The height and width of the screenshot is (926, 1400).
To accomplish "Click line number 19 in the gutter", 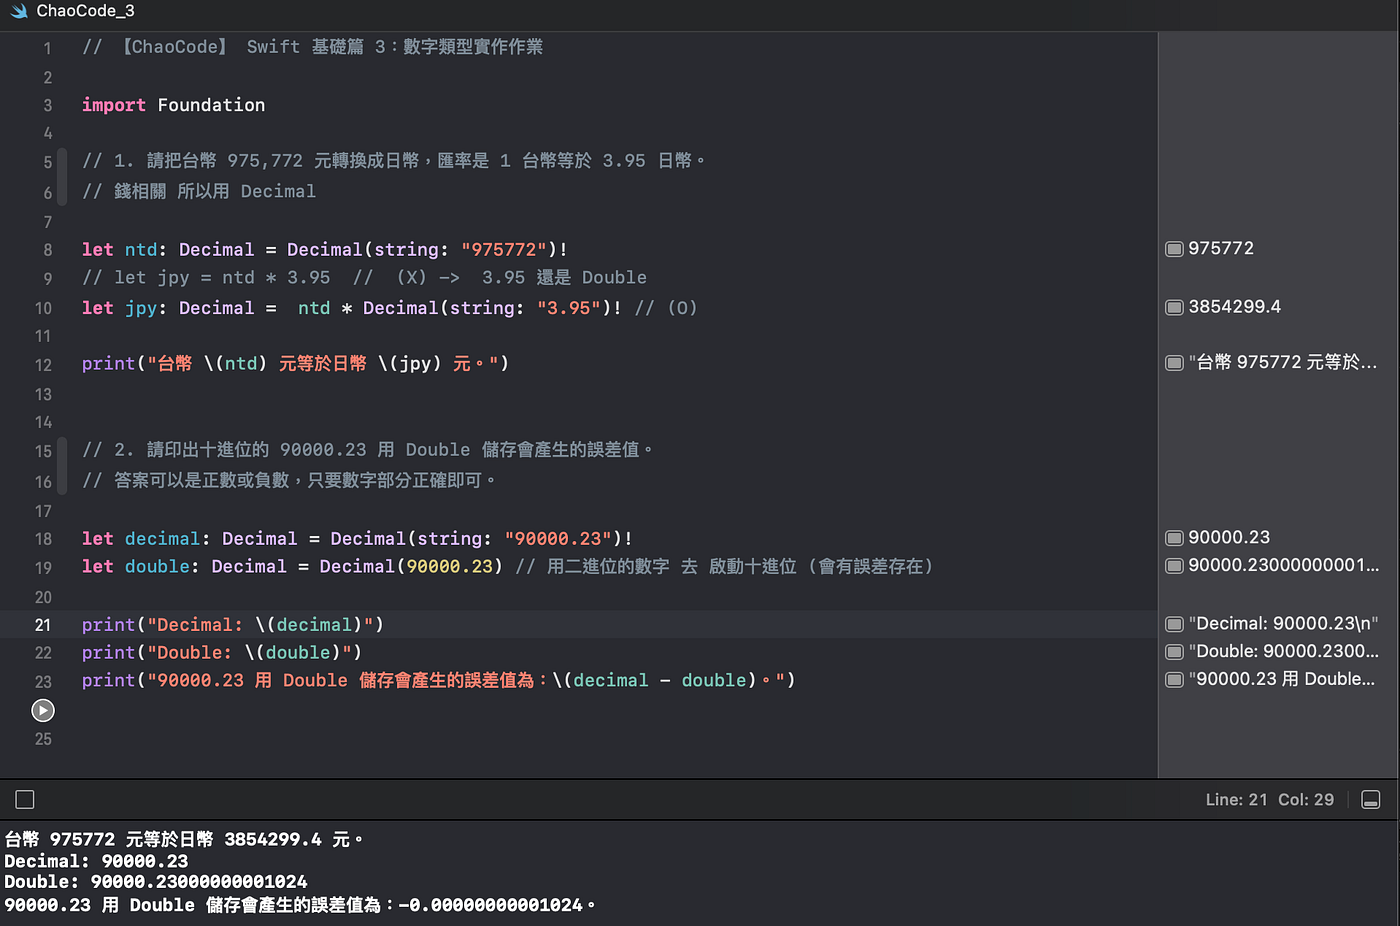I will (43, 568).
